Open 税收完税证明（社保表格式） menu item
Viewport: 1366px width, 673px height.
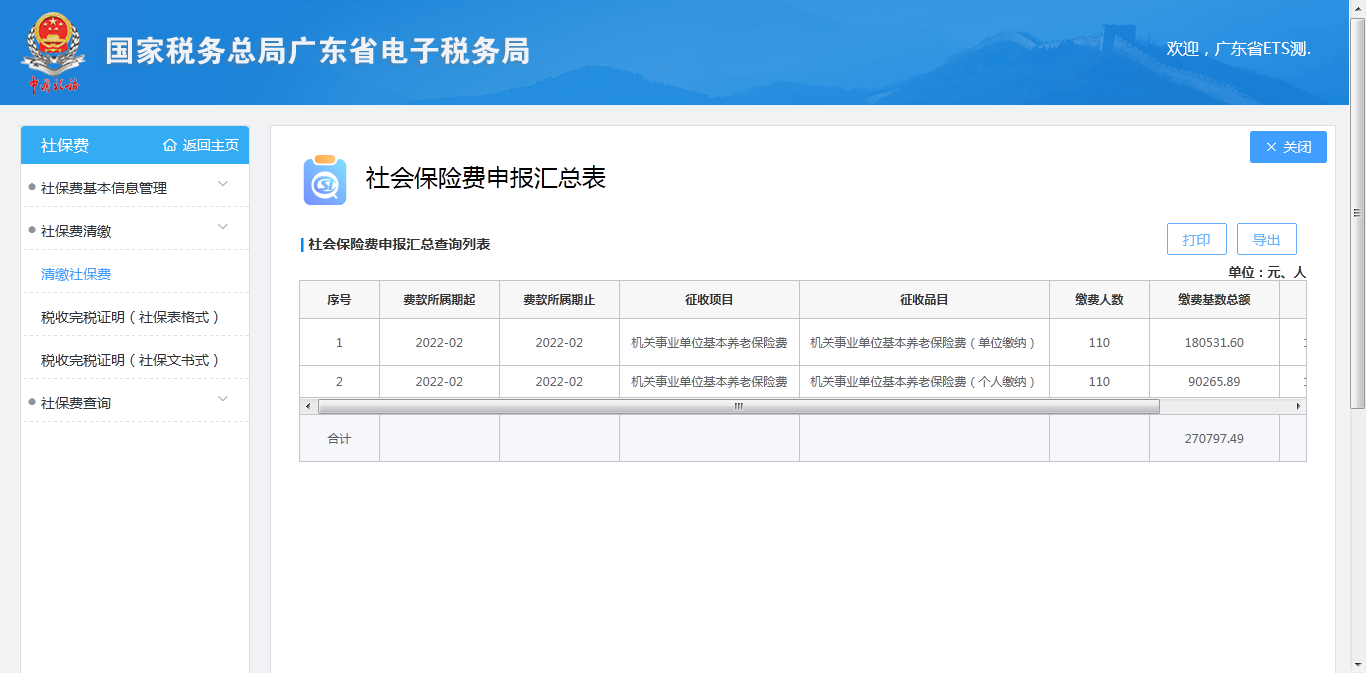tap(130, 317)
